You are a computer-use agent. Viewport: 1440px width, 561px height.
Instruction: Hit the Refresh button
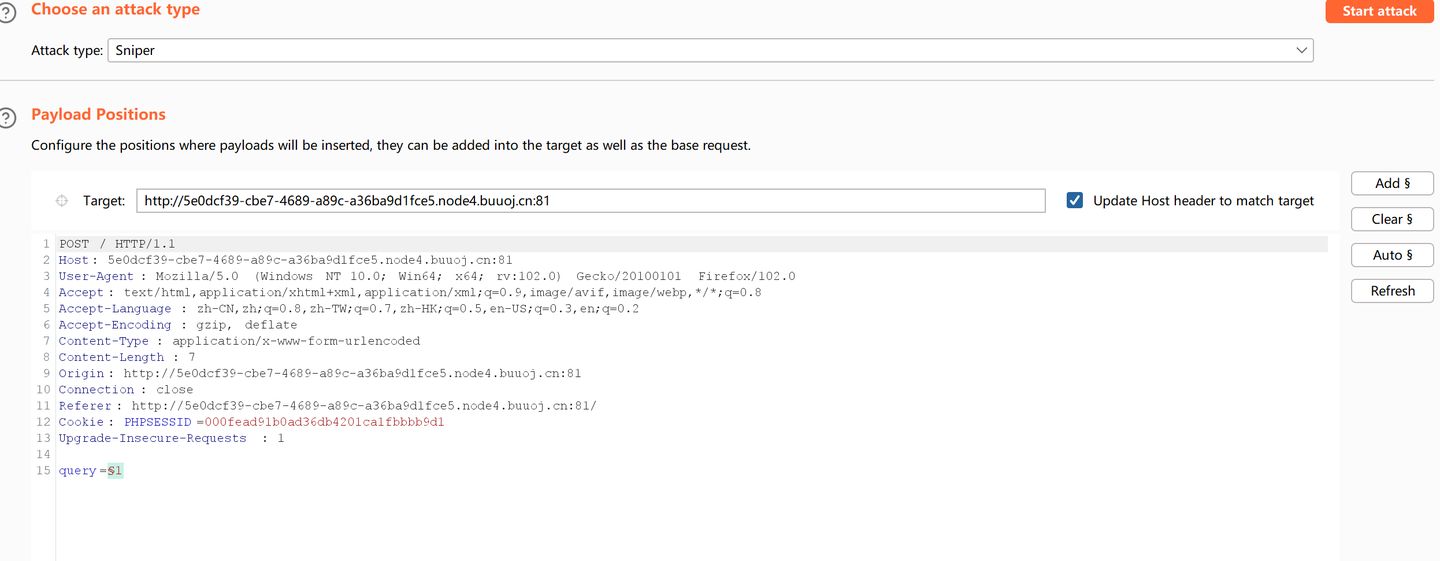tap(1392, 291)
